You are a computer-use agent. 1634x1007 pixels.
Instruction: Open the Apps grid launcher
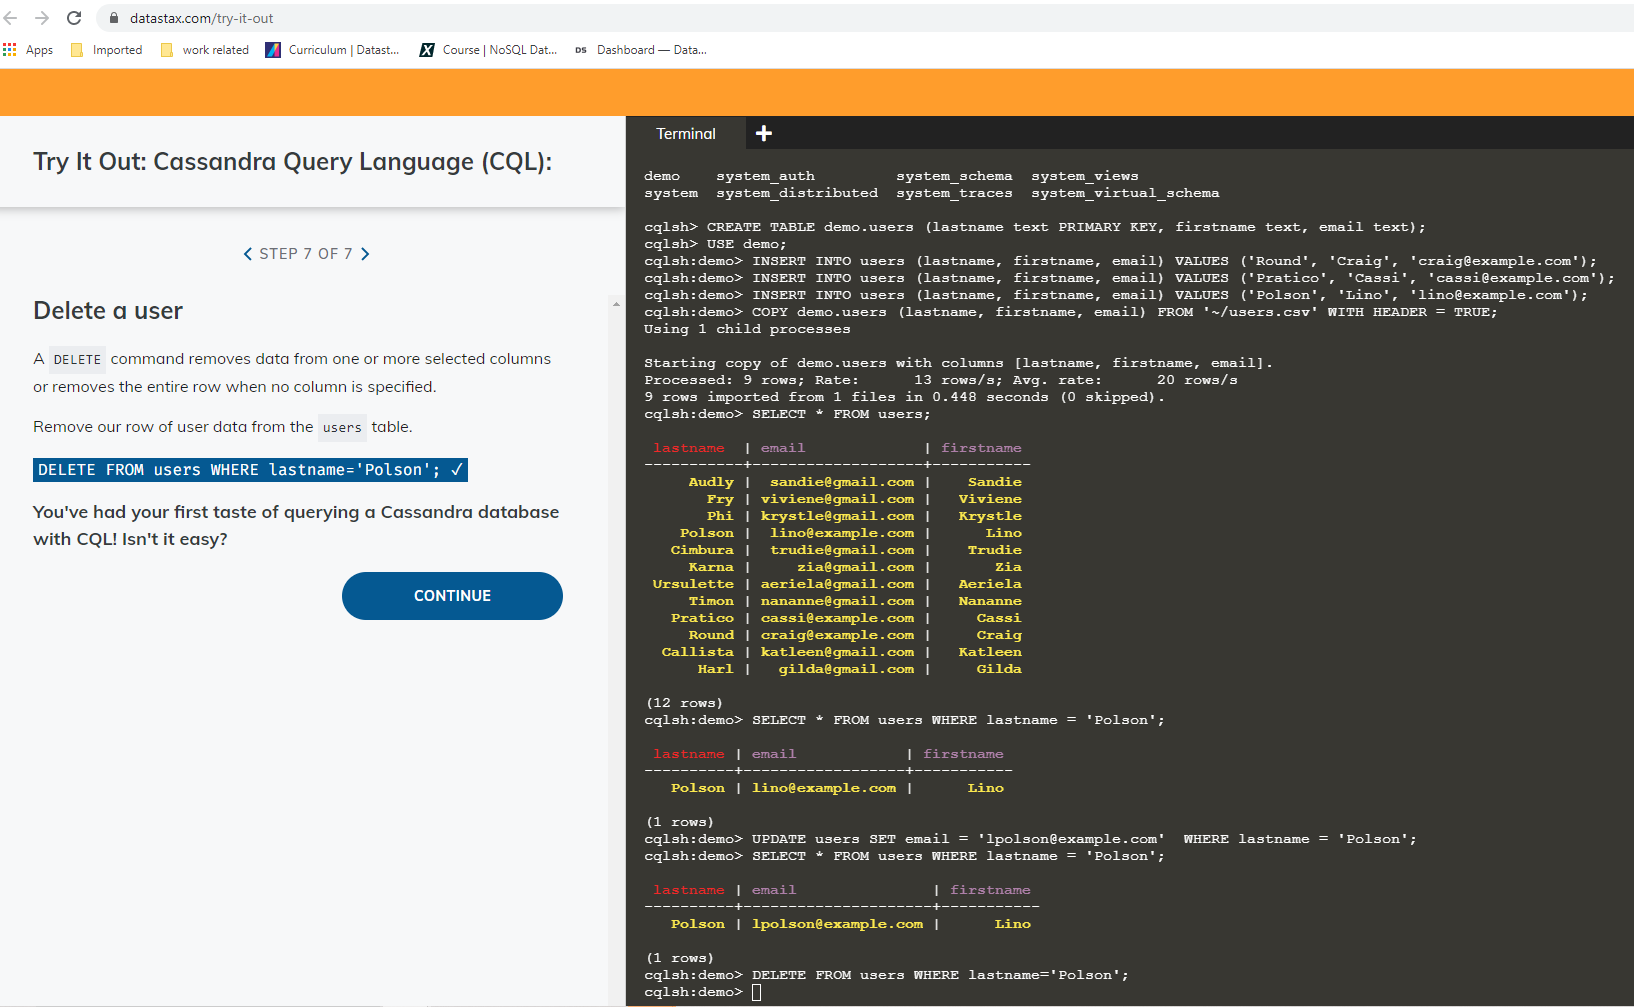click(10, 49)
